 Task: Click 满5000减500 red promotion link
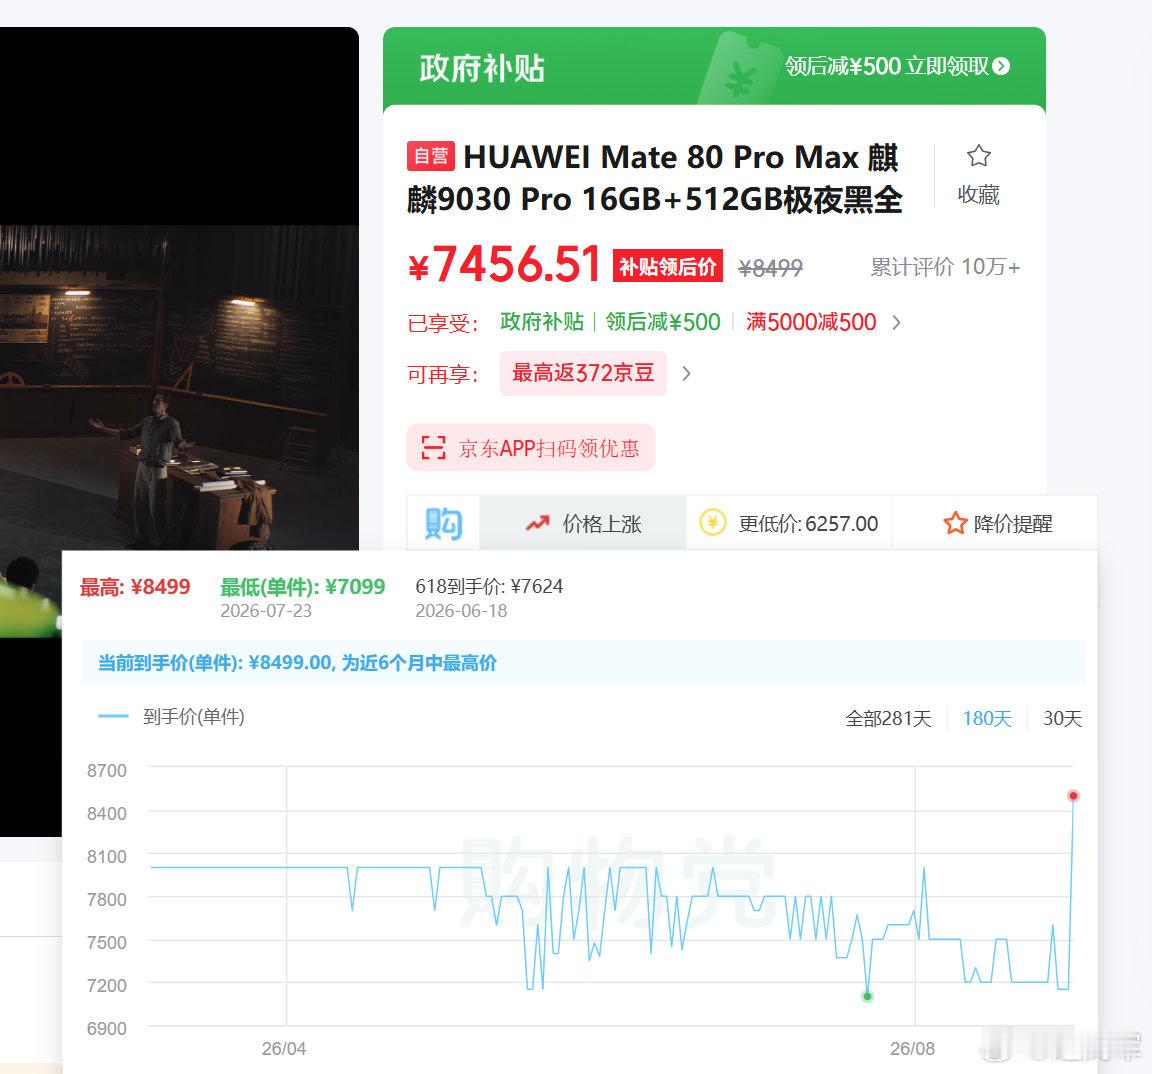[810, 322]
